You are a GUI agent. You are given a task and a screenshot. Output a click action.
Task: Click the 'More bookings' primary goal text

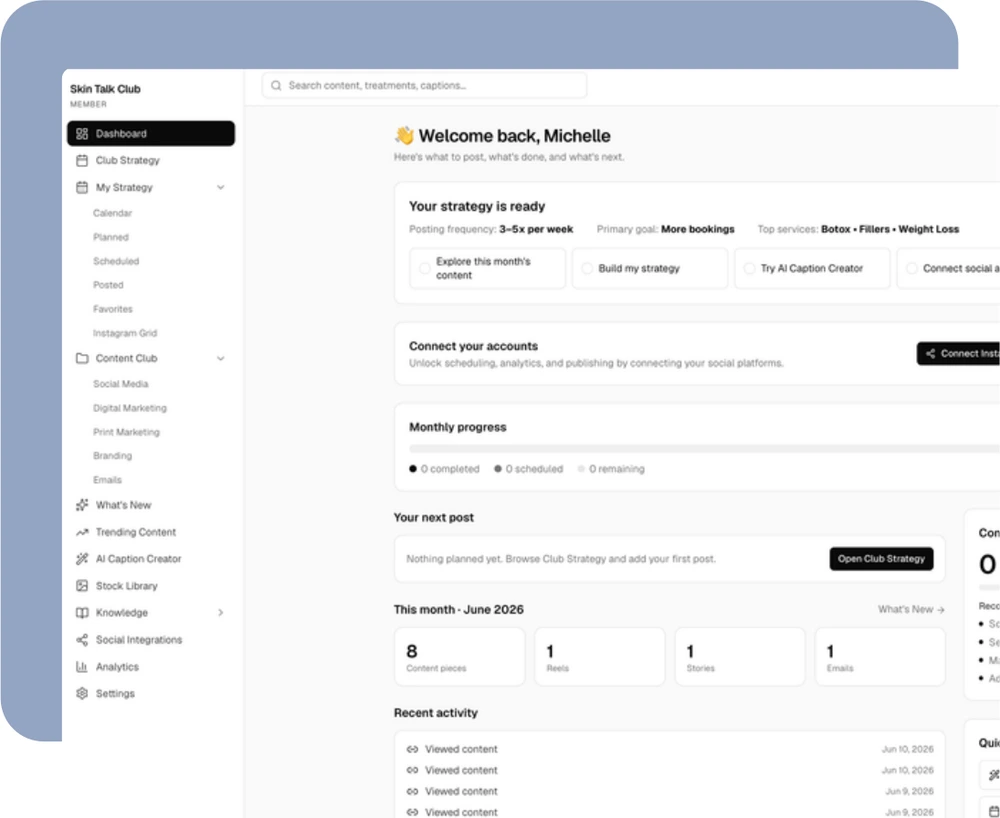[698, 229]
